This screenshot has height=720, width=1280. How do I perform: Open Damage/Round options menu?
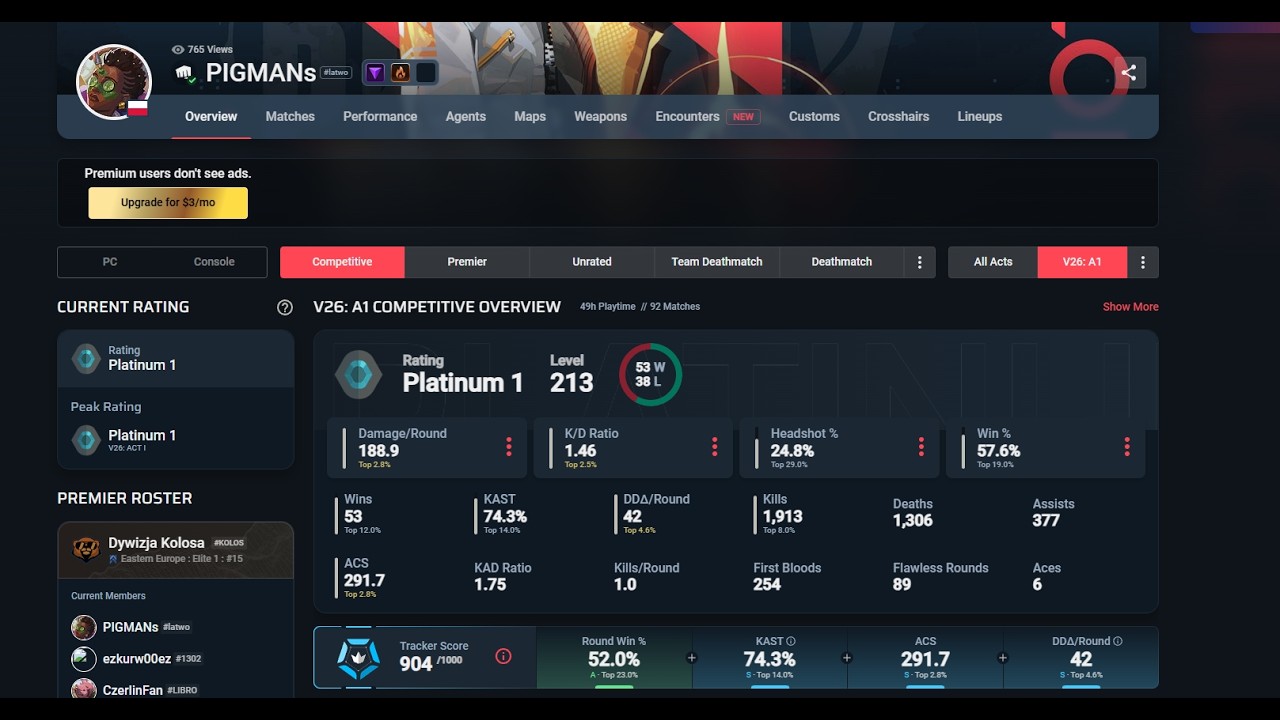[508, 447]
